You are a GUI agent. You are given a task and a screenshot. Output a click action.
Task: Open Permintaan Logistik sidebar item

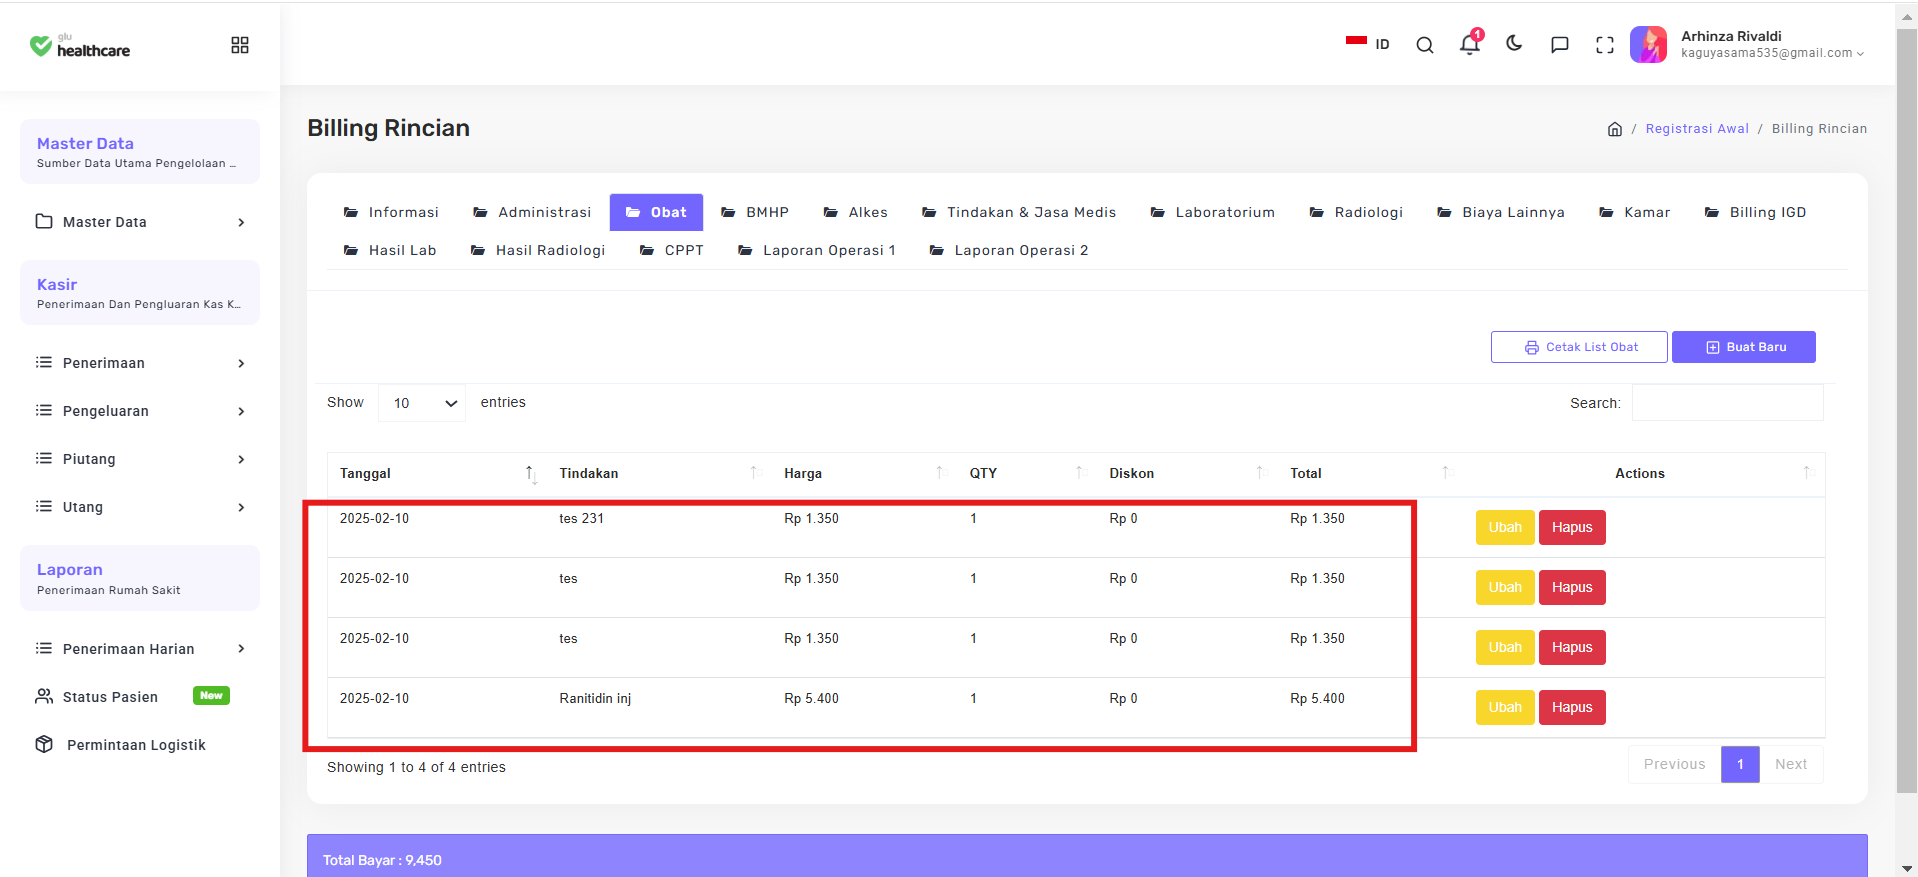[x=140, y=745]
